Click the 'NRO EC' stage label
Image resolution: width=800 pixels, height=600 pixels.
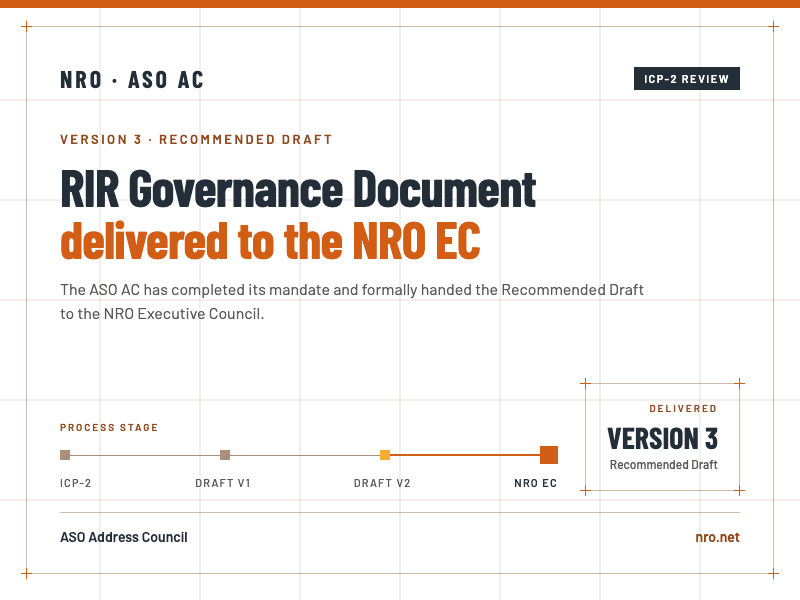536,483
